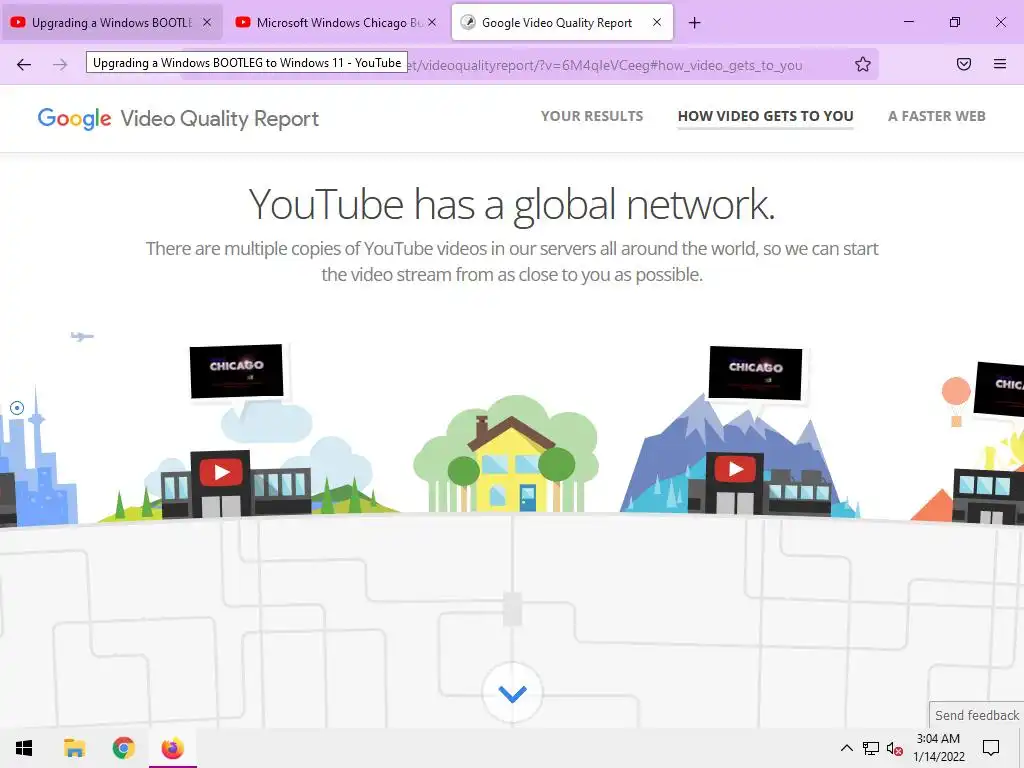Image resolution: width=1024 pixels, height=768 pixels.
Task: Open the taskbar clock and date
Action: click(x=938, y=748)
